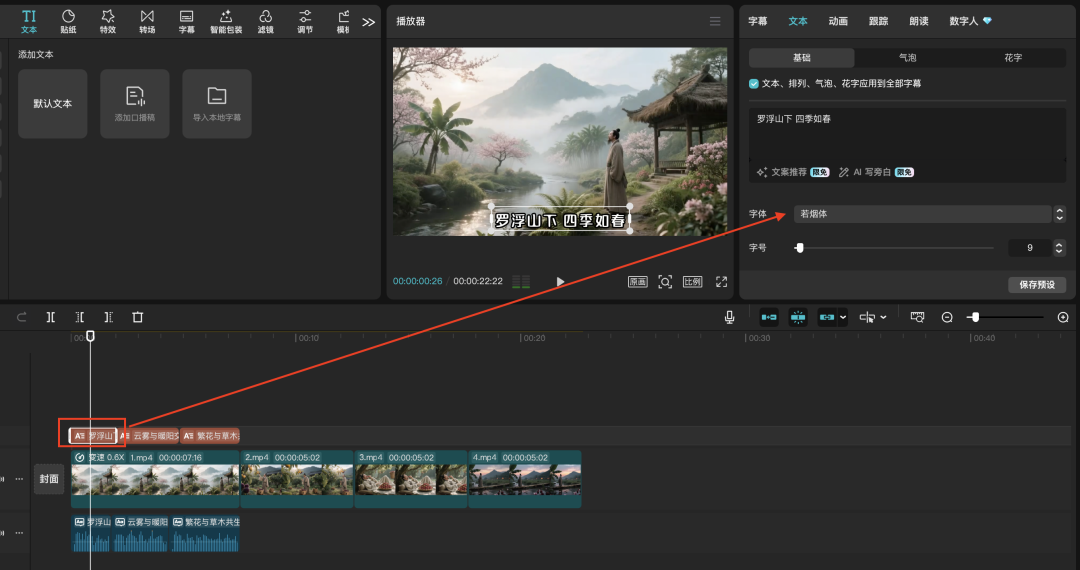Click the 封面 cover button
This screenshot has width=1080, height=570.
pos(49,478)
